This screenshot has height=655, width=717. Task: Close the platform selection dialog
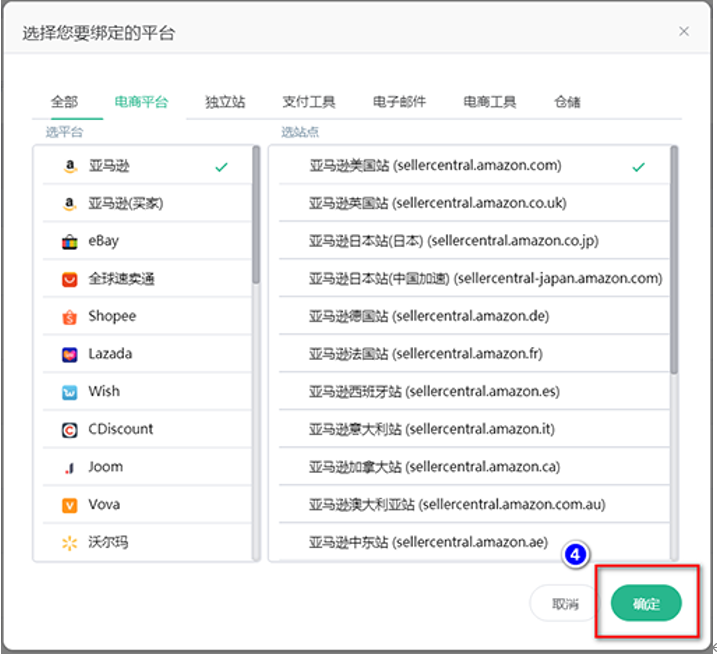[684, 32]
